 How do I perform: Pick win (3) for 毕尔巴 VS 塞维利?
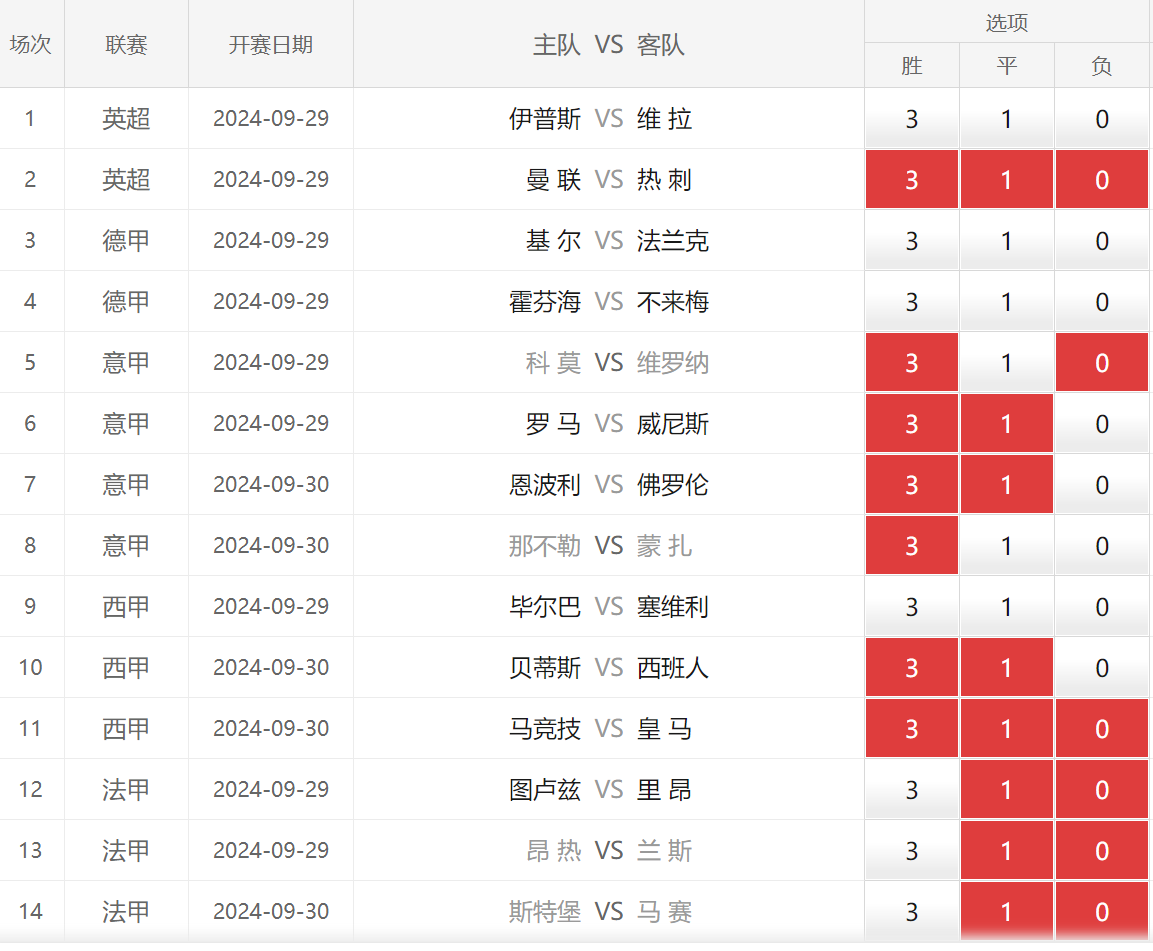click(x=912, y=607)
